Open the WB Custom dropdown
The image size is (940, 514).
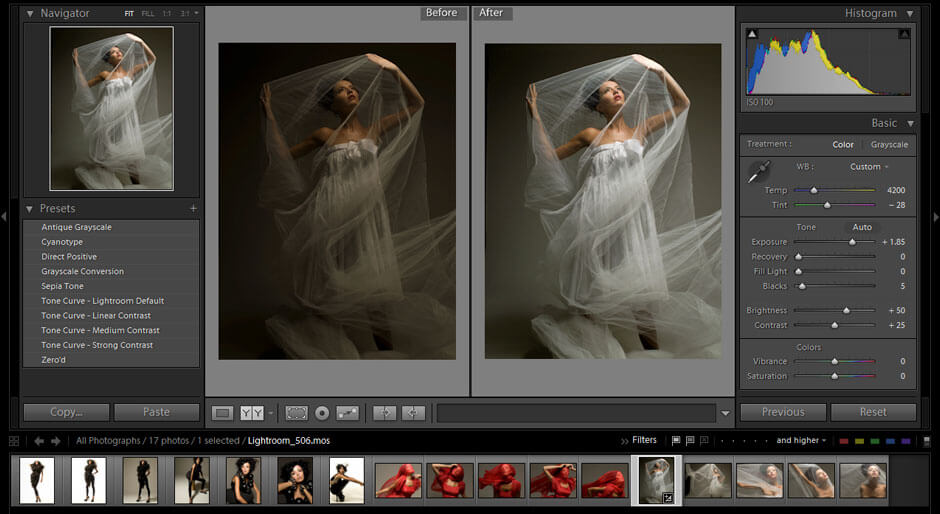(x=868, y=167)
